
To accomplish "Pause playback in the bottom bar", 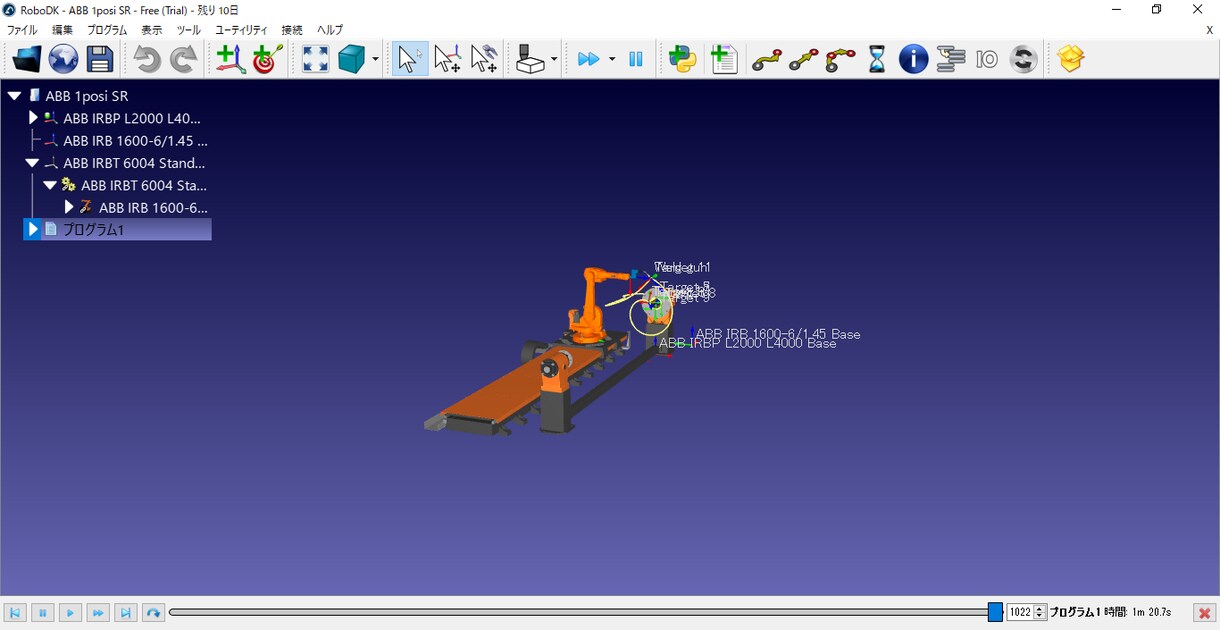I will (x=42, y=613).
